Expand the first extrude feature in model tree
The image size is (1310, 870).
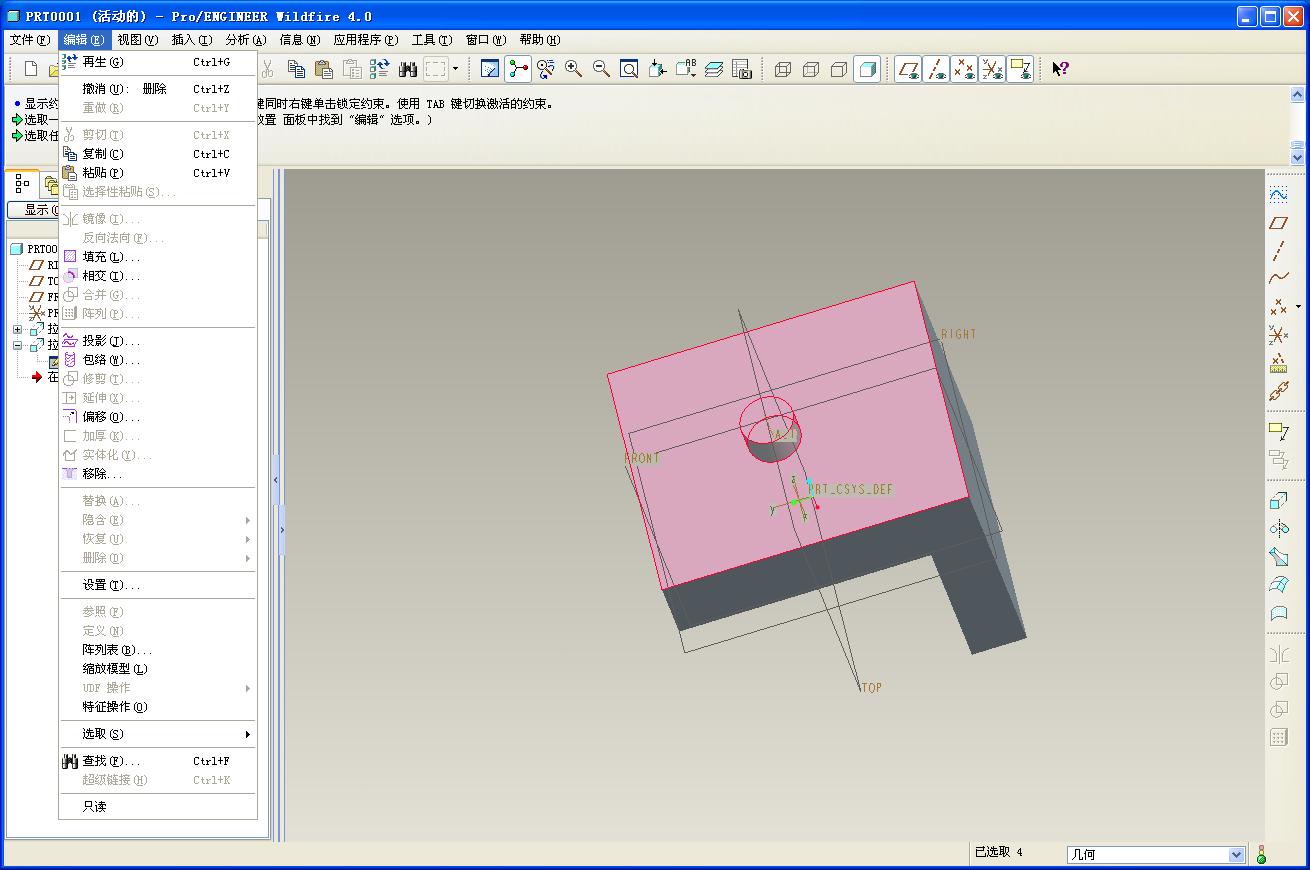17,329
